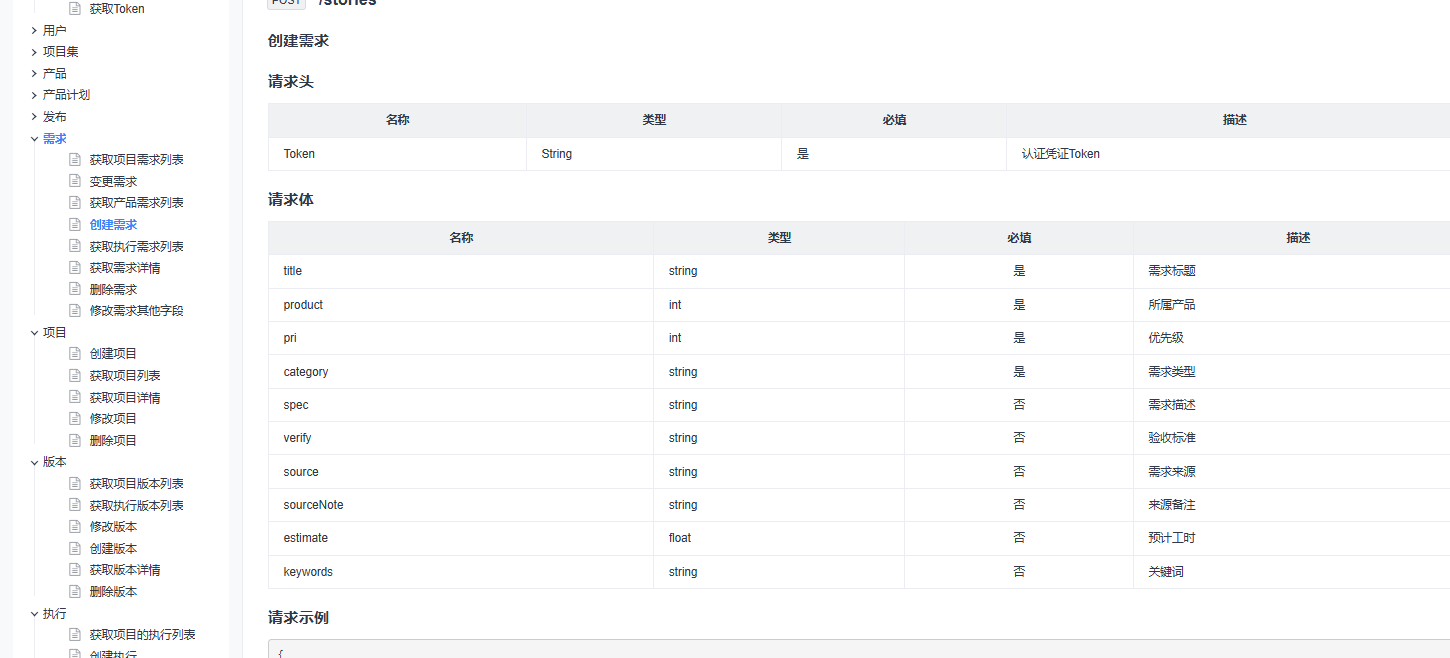
Task: Expand the 产品 tree section
Action: coord(34,73)
